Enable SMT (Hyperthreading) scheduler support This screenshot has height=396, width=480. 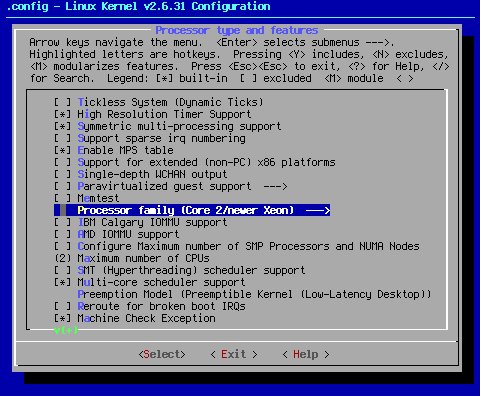[63, 270]
